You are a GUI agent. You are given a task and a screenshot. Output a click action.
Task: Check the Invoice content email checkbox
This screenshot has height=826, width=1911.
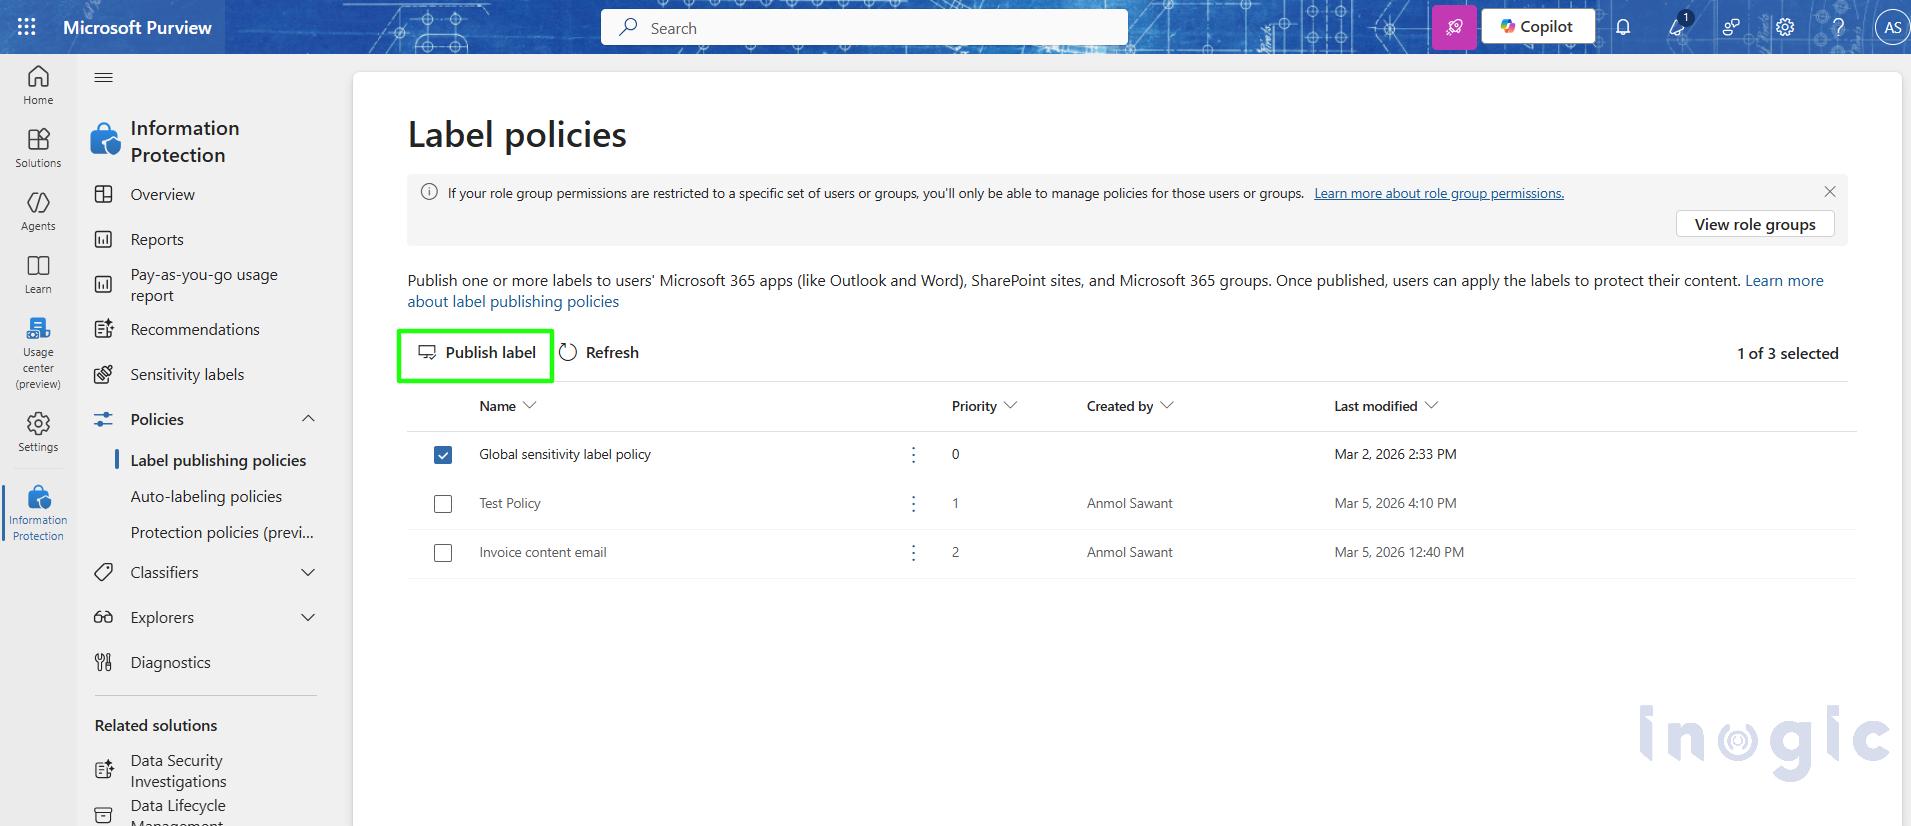point(443,553)
